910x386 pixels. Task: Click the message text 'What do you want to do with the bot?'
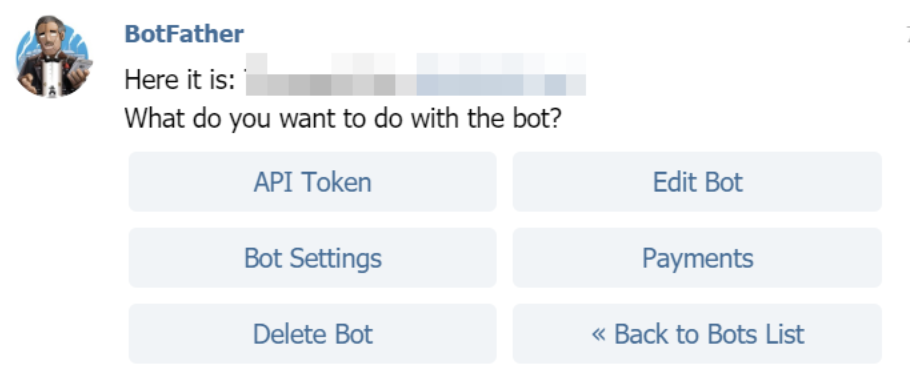pos(343,119)
